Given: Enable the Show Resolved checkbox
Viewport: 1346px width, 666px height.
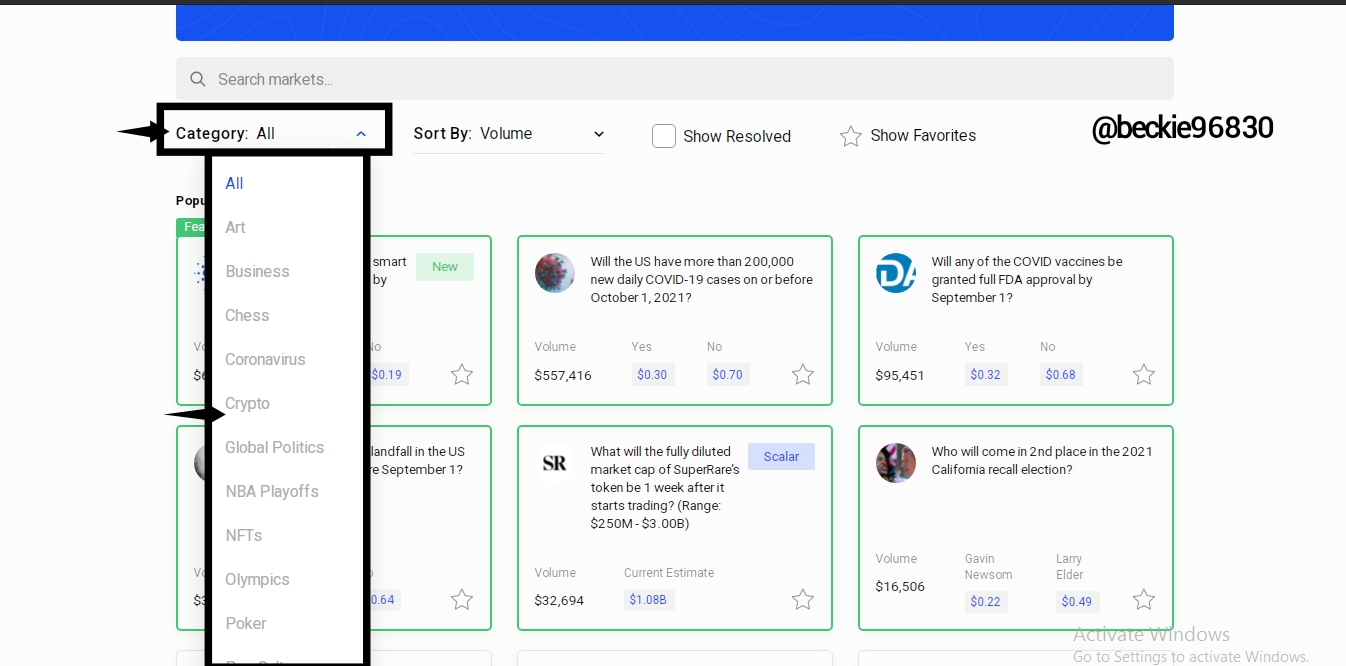Looking at the screenshot, I should pyautogui.click(x=664, y=136).
